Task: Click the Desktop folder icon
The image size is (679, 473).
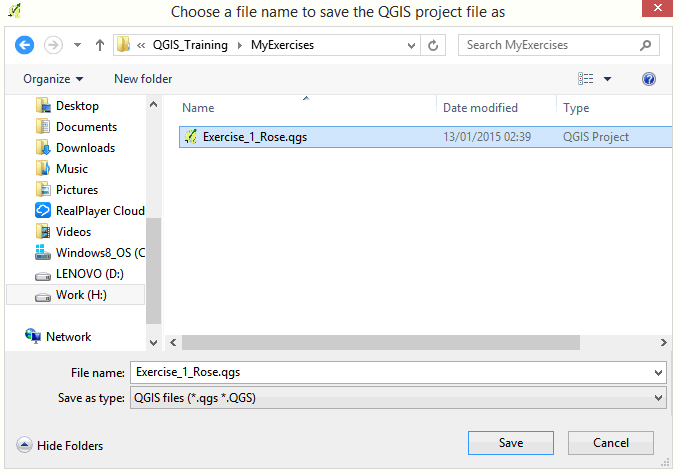Action: 43,106
